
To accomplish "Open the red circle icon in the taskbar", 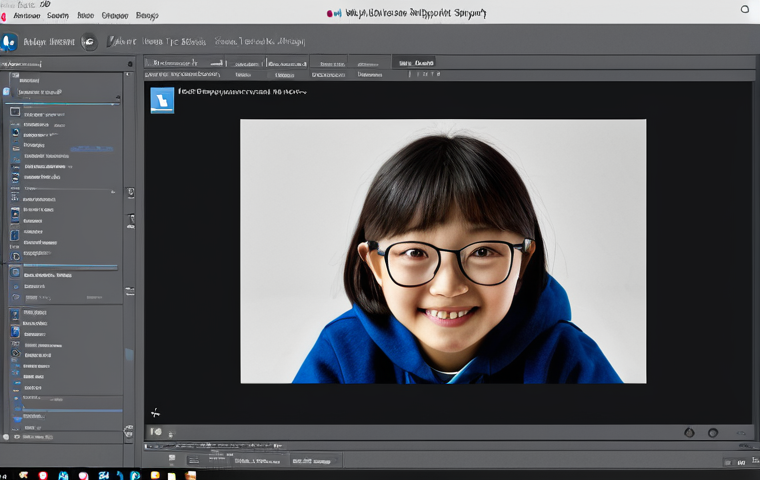I will (x=43, y=475).
